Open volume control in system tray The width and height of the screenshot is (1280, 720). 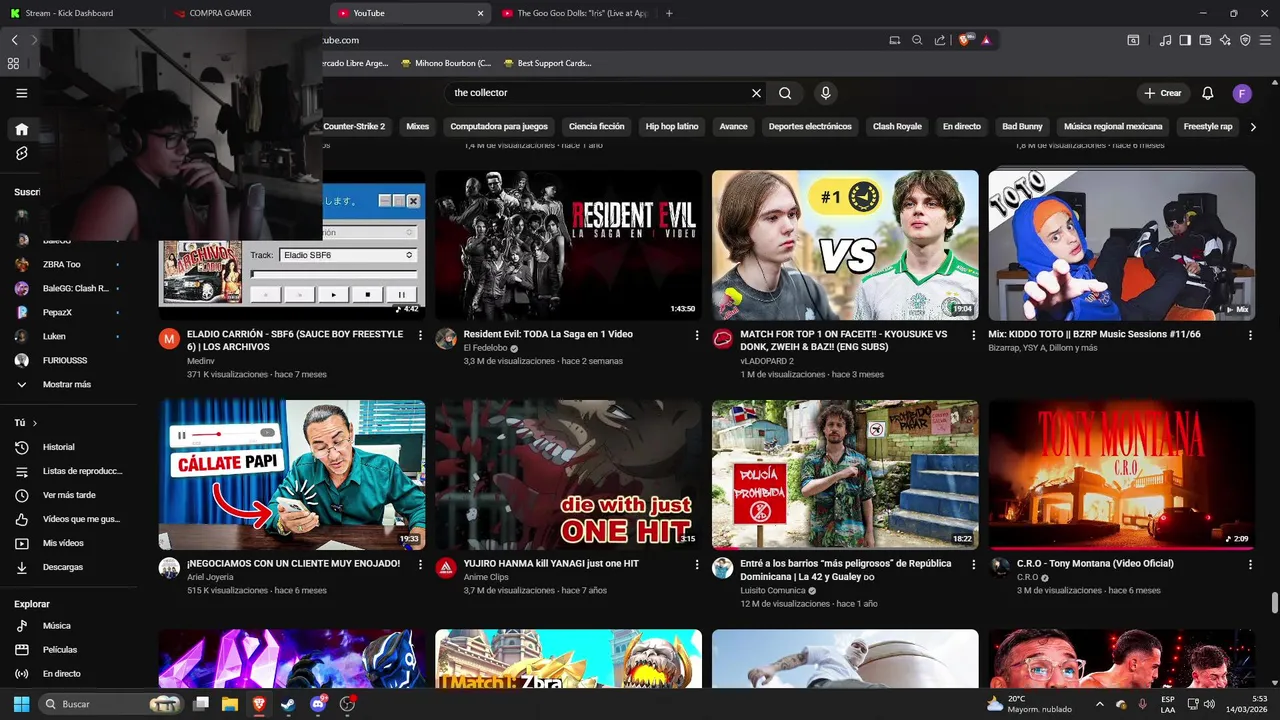click(1209, 704)
